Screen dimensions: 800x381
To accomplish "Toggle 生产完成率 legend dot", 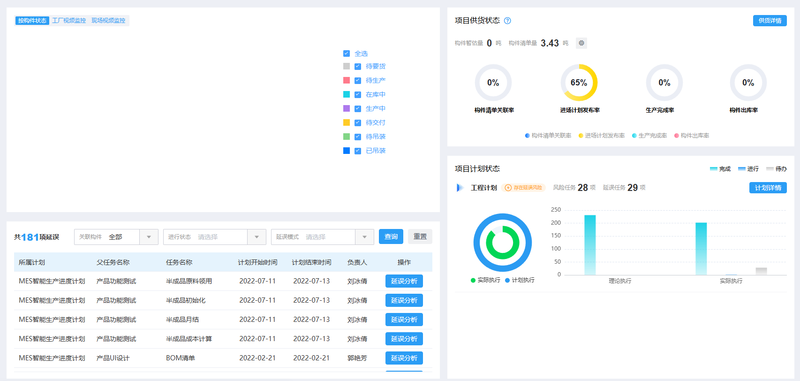I will [x=634, y=136].
